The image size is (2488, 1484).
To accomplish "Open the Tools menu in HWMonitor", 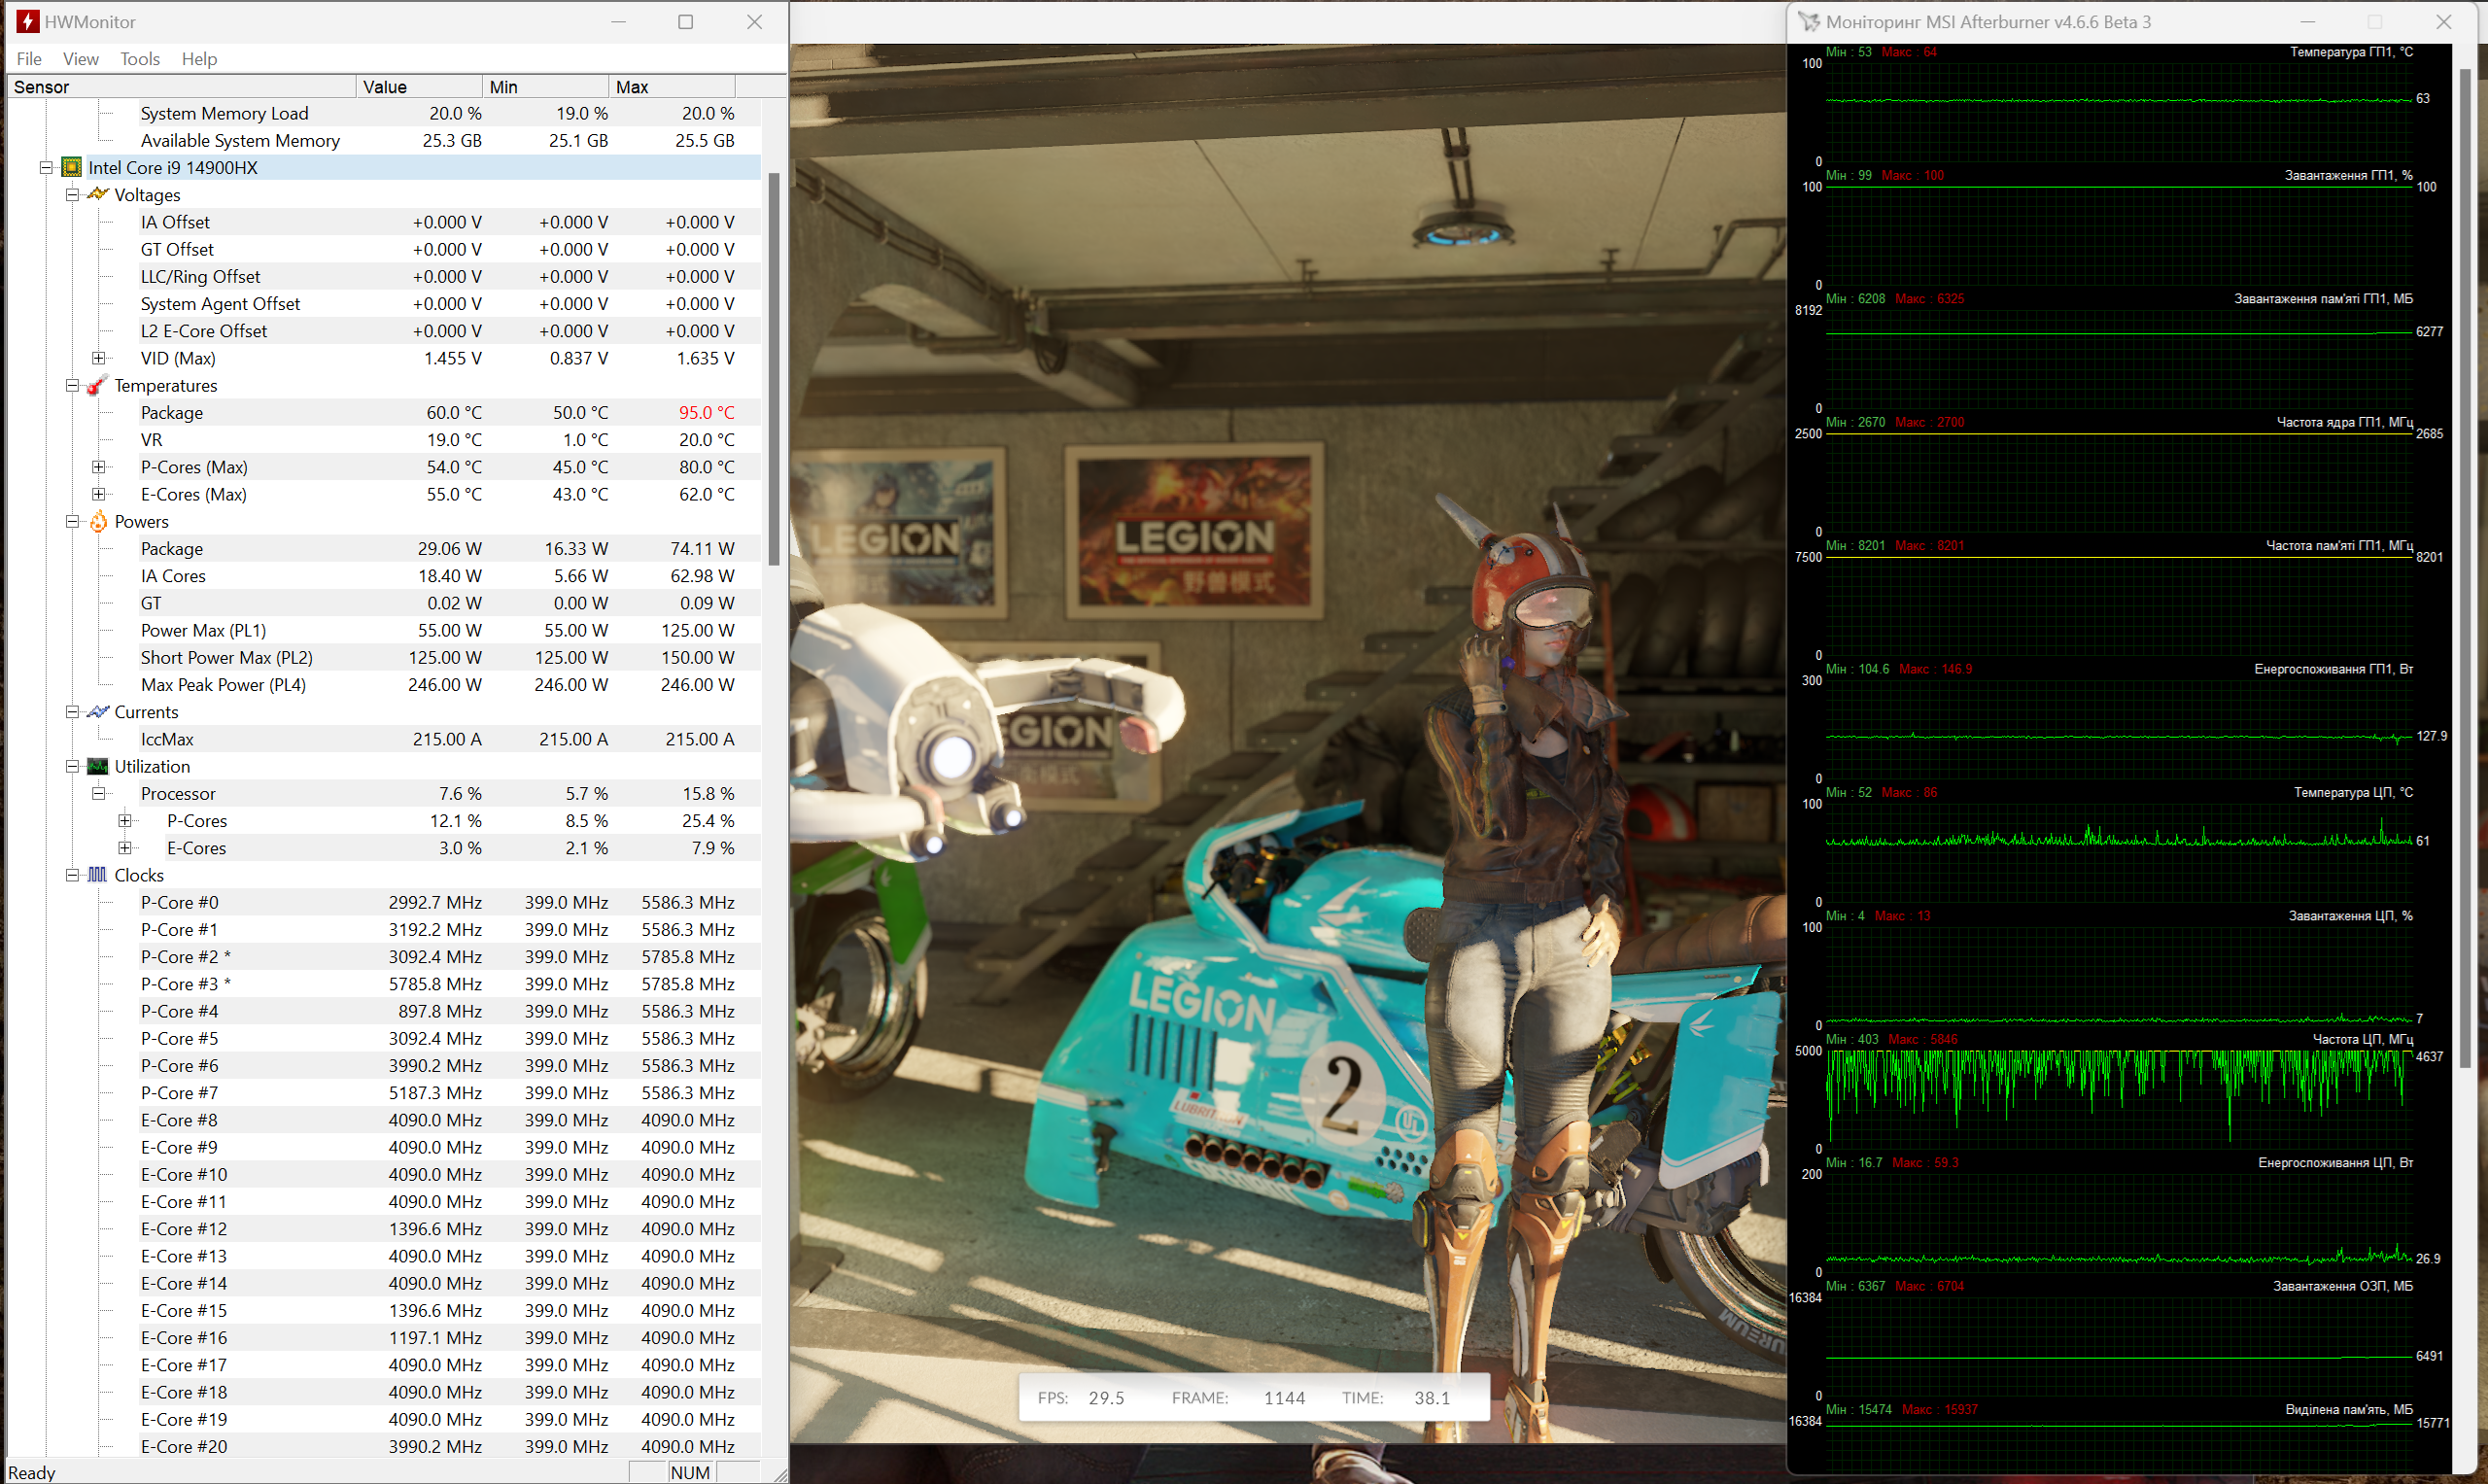I will (x=140, y=59).
